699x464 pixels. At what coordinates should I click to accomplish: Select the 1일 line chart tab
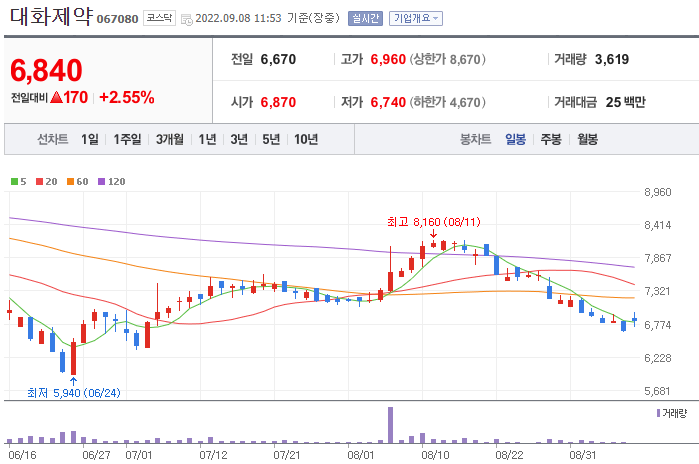click(90, 140)
